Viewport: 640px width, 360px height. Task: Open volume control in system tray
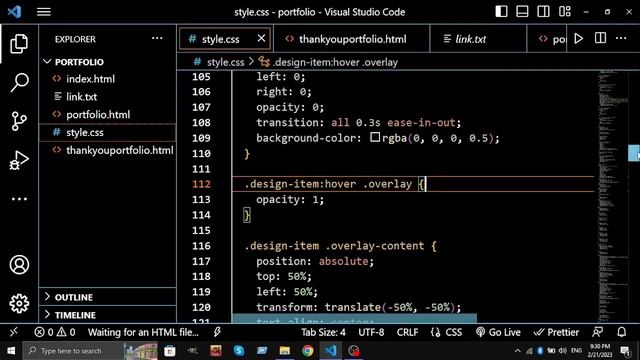[562, 351]
